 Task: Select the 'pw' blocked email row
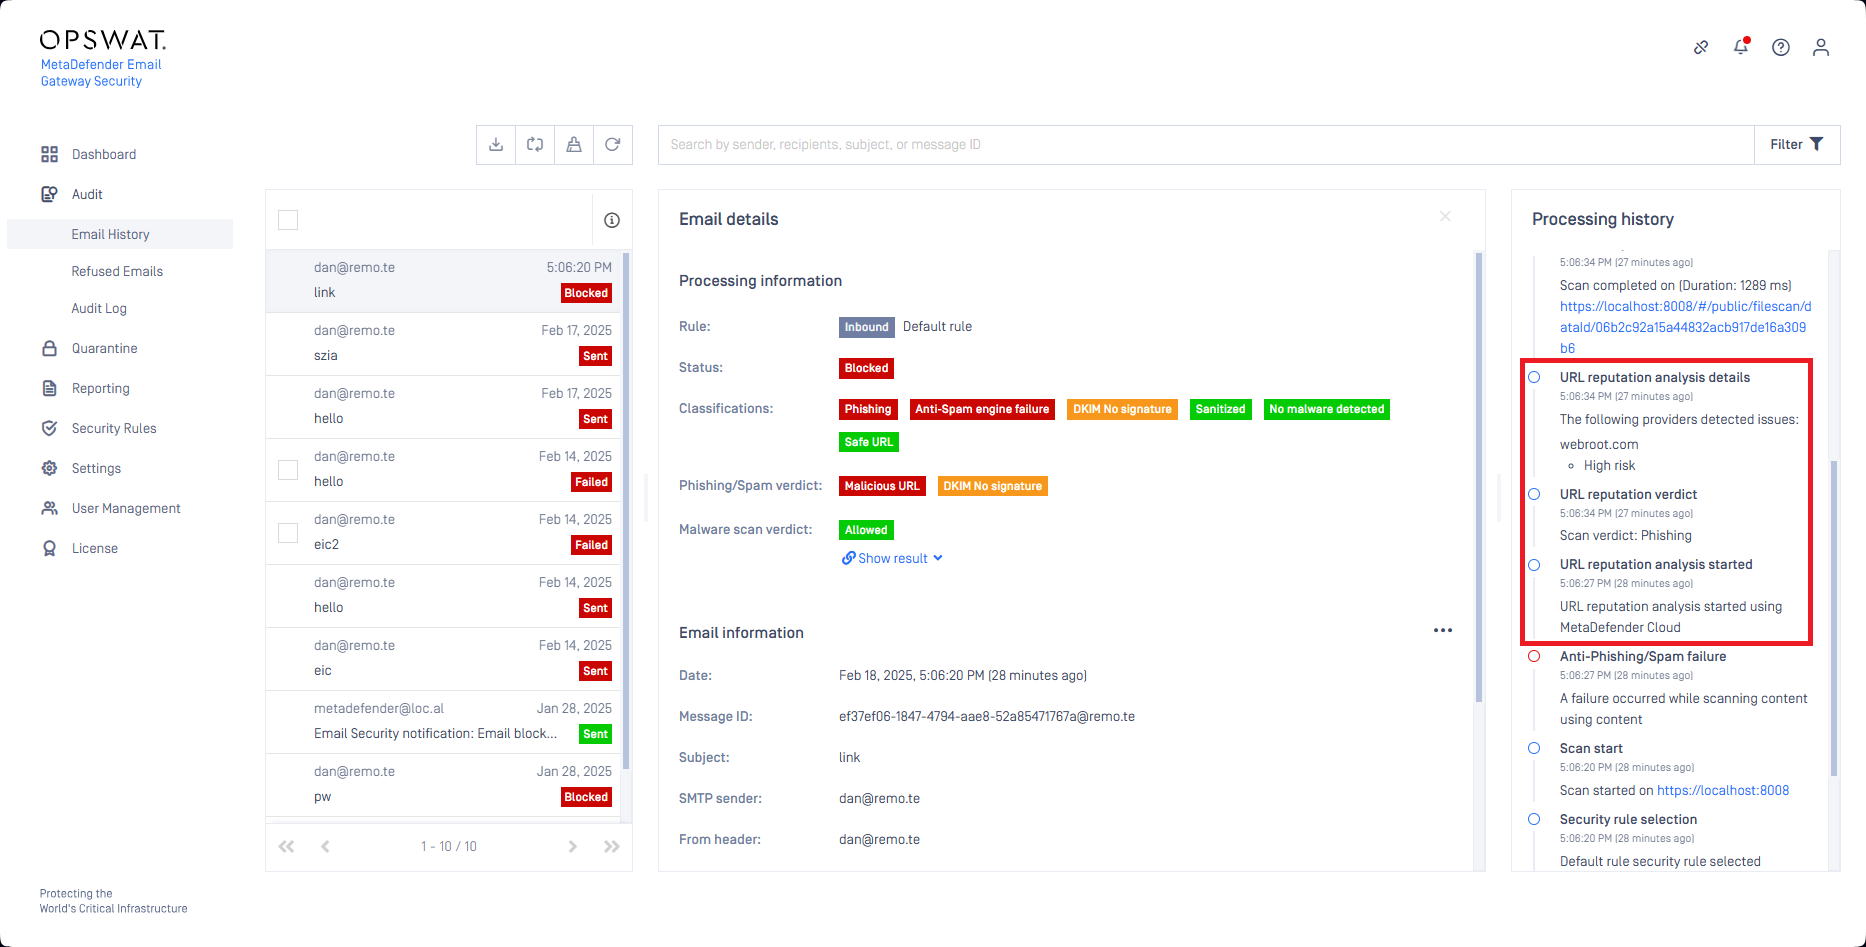(x=444, y=785)
